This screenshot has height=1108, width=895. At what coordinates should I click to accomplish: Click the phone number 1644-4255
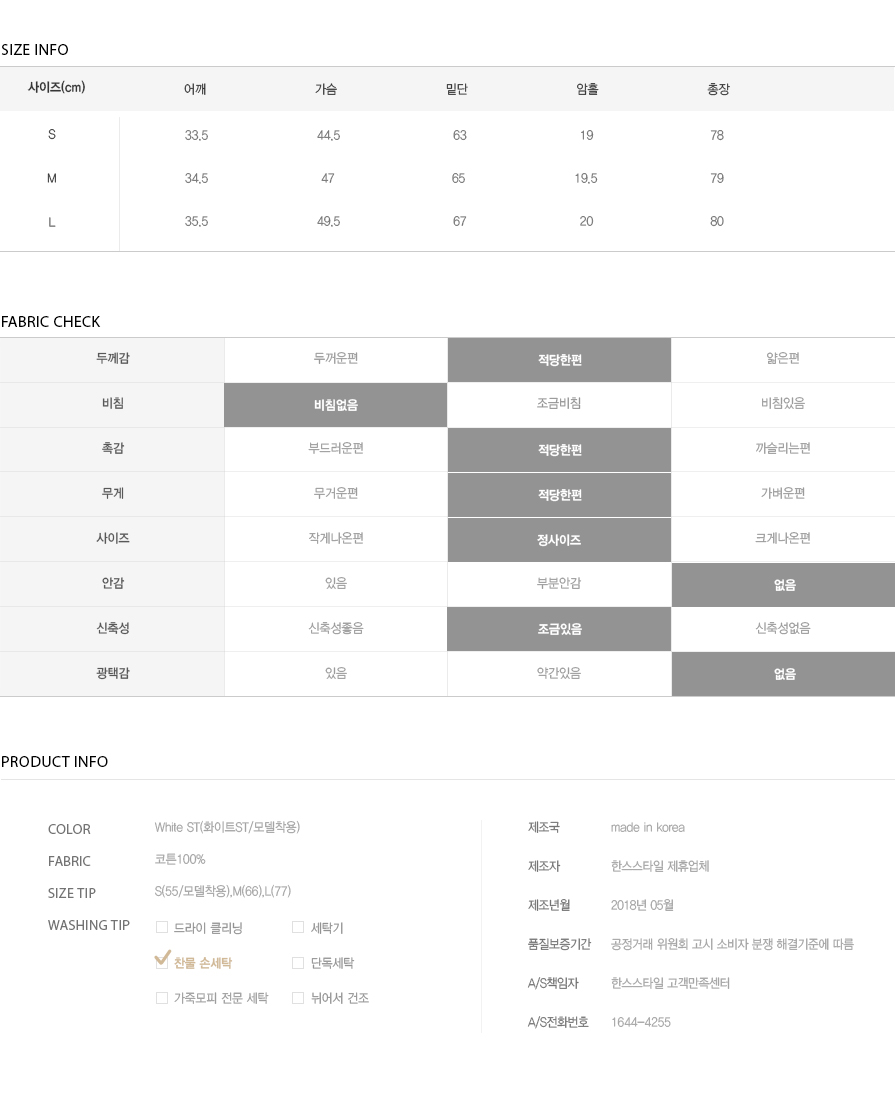641,1022
